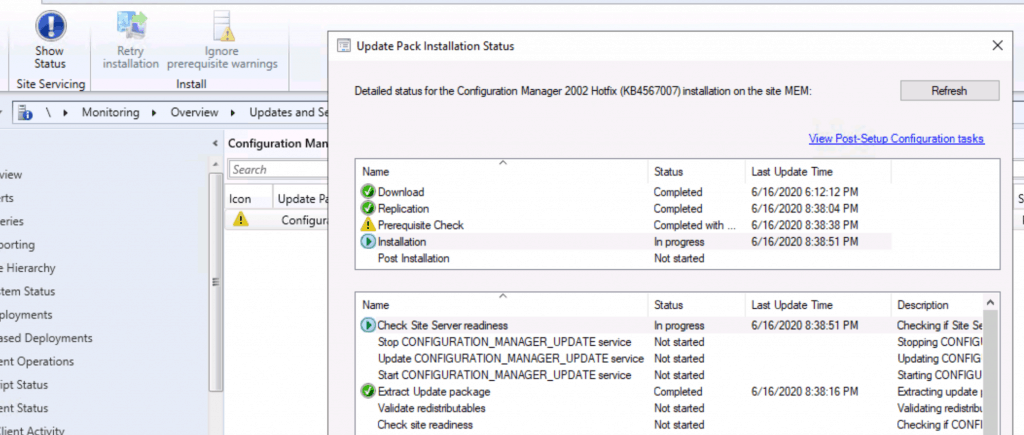Select the Replication row

(624, 208)
